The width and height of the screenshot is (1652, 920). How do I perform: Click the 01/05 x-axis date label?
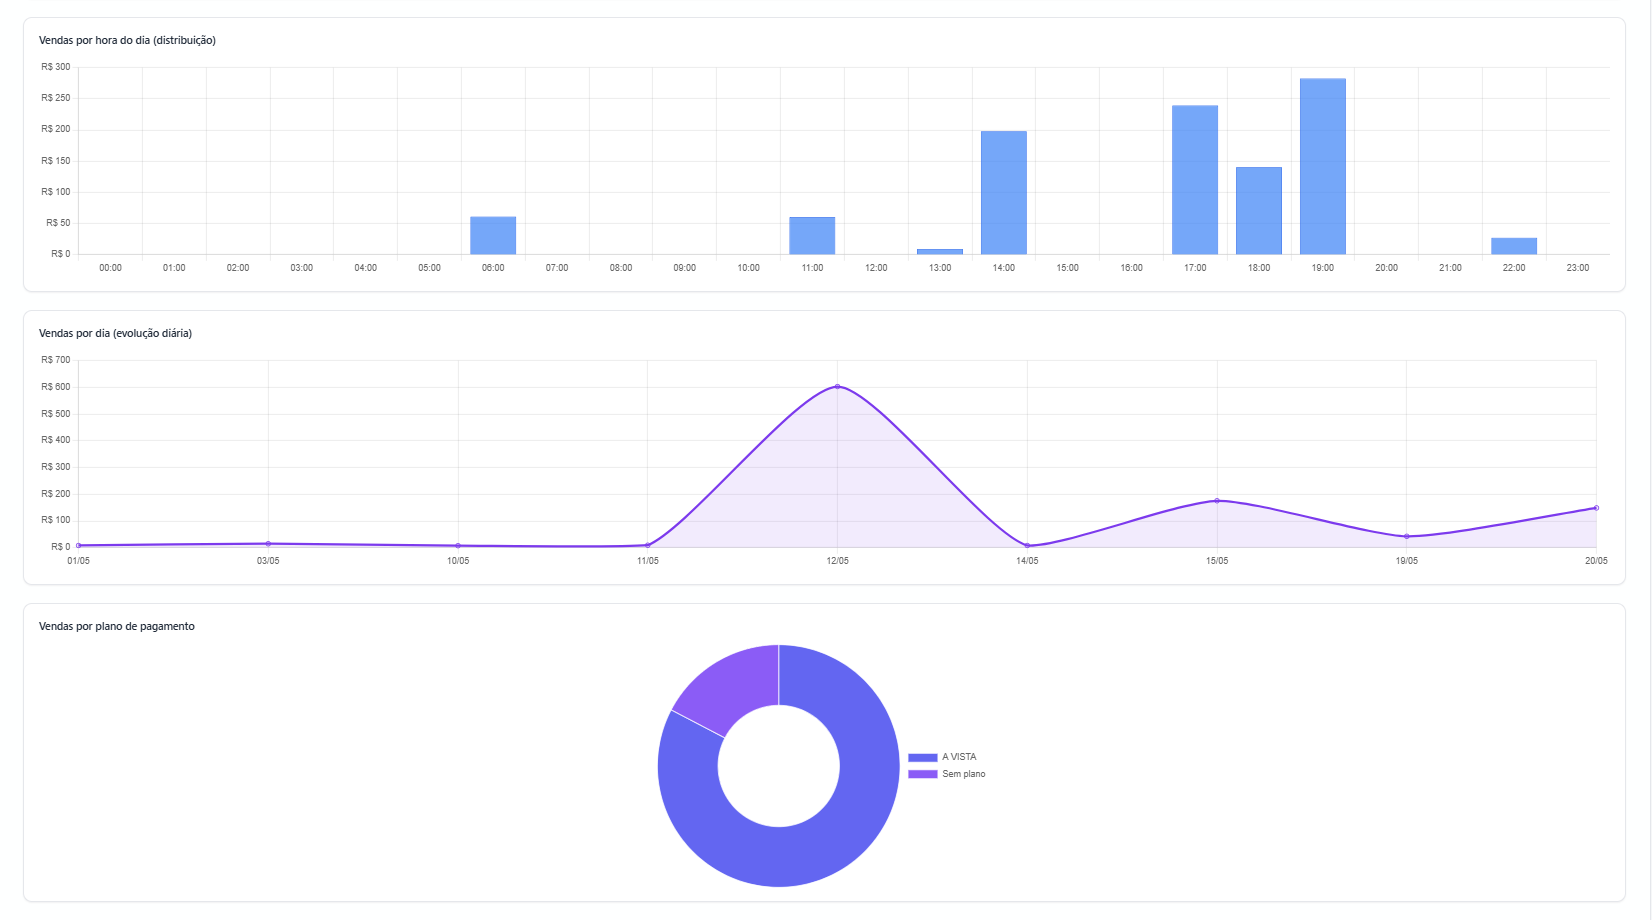(x=78, y=561)
